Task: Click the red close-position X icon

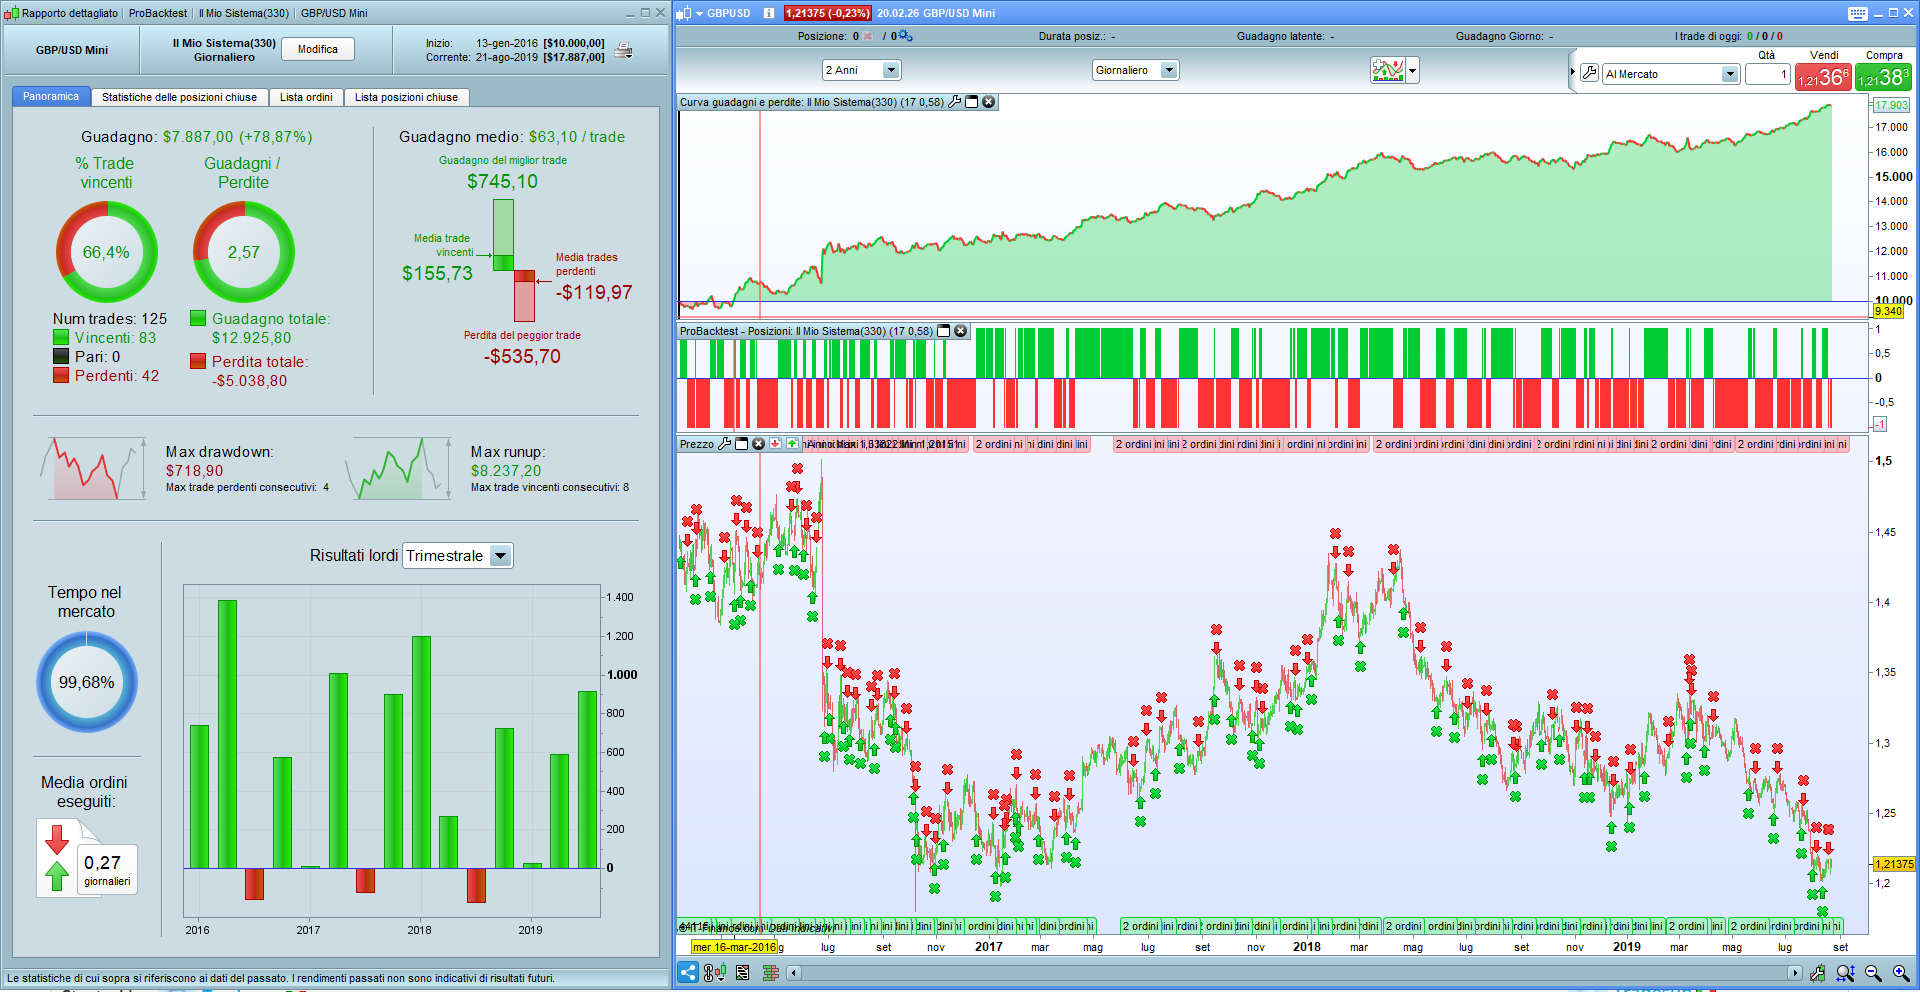Action: [x=868, y=36]
